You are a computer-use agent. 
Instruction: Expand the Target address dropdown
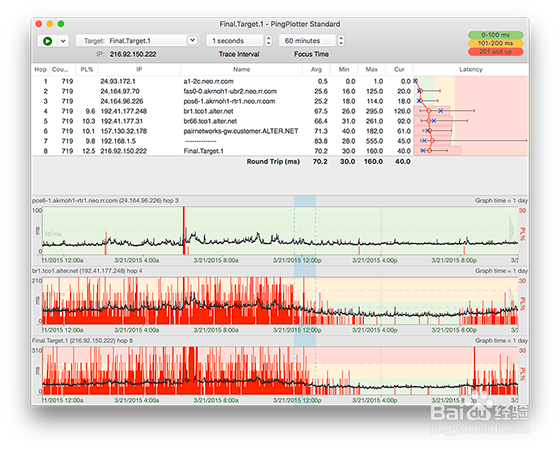[x=192, y=40]
